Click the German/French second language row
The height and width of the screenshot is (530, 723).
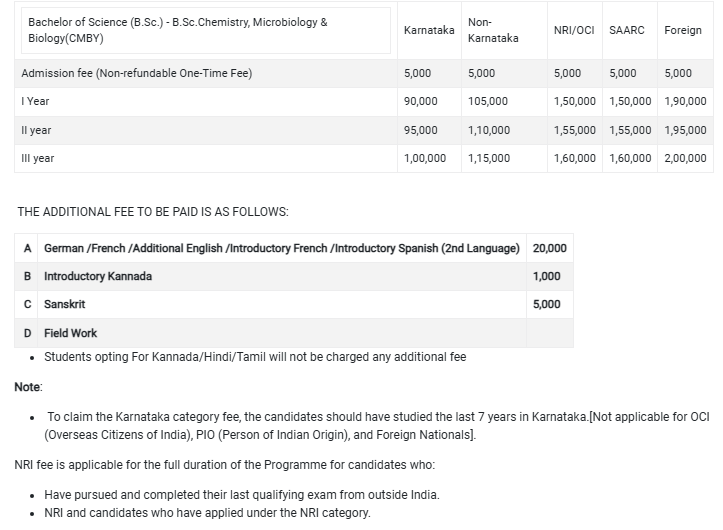tap(282, 248)
